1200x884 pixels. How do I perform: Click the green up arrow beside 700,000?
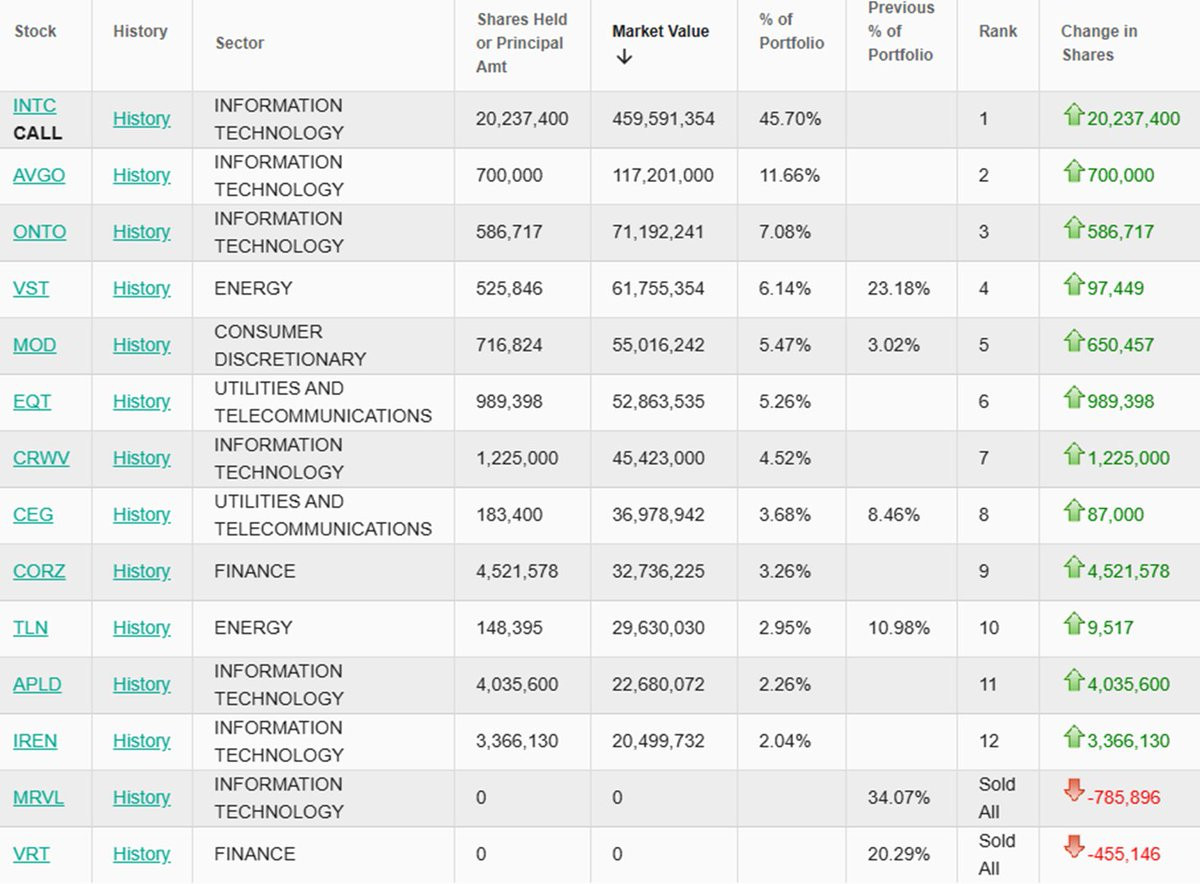1074,173
